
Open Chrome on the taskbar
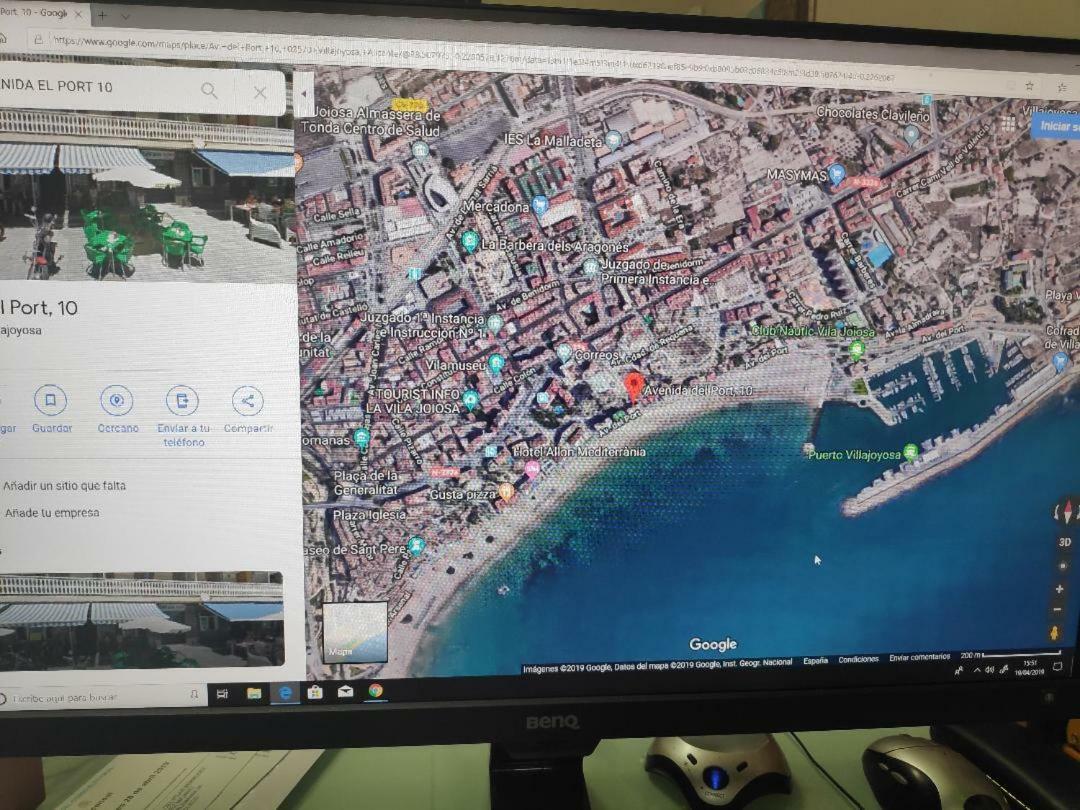pos(375,690)
